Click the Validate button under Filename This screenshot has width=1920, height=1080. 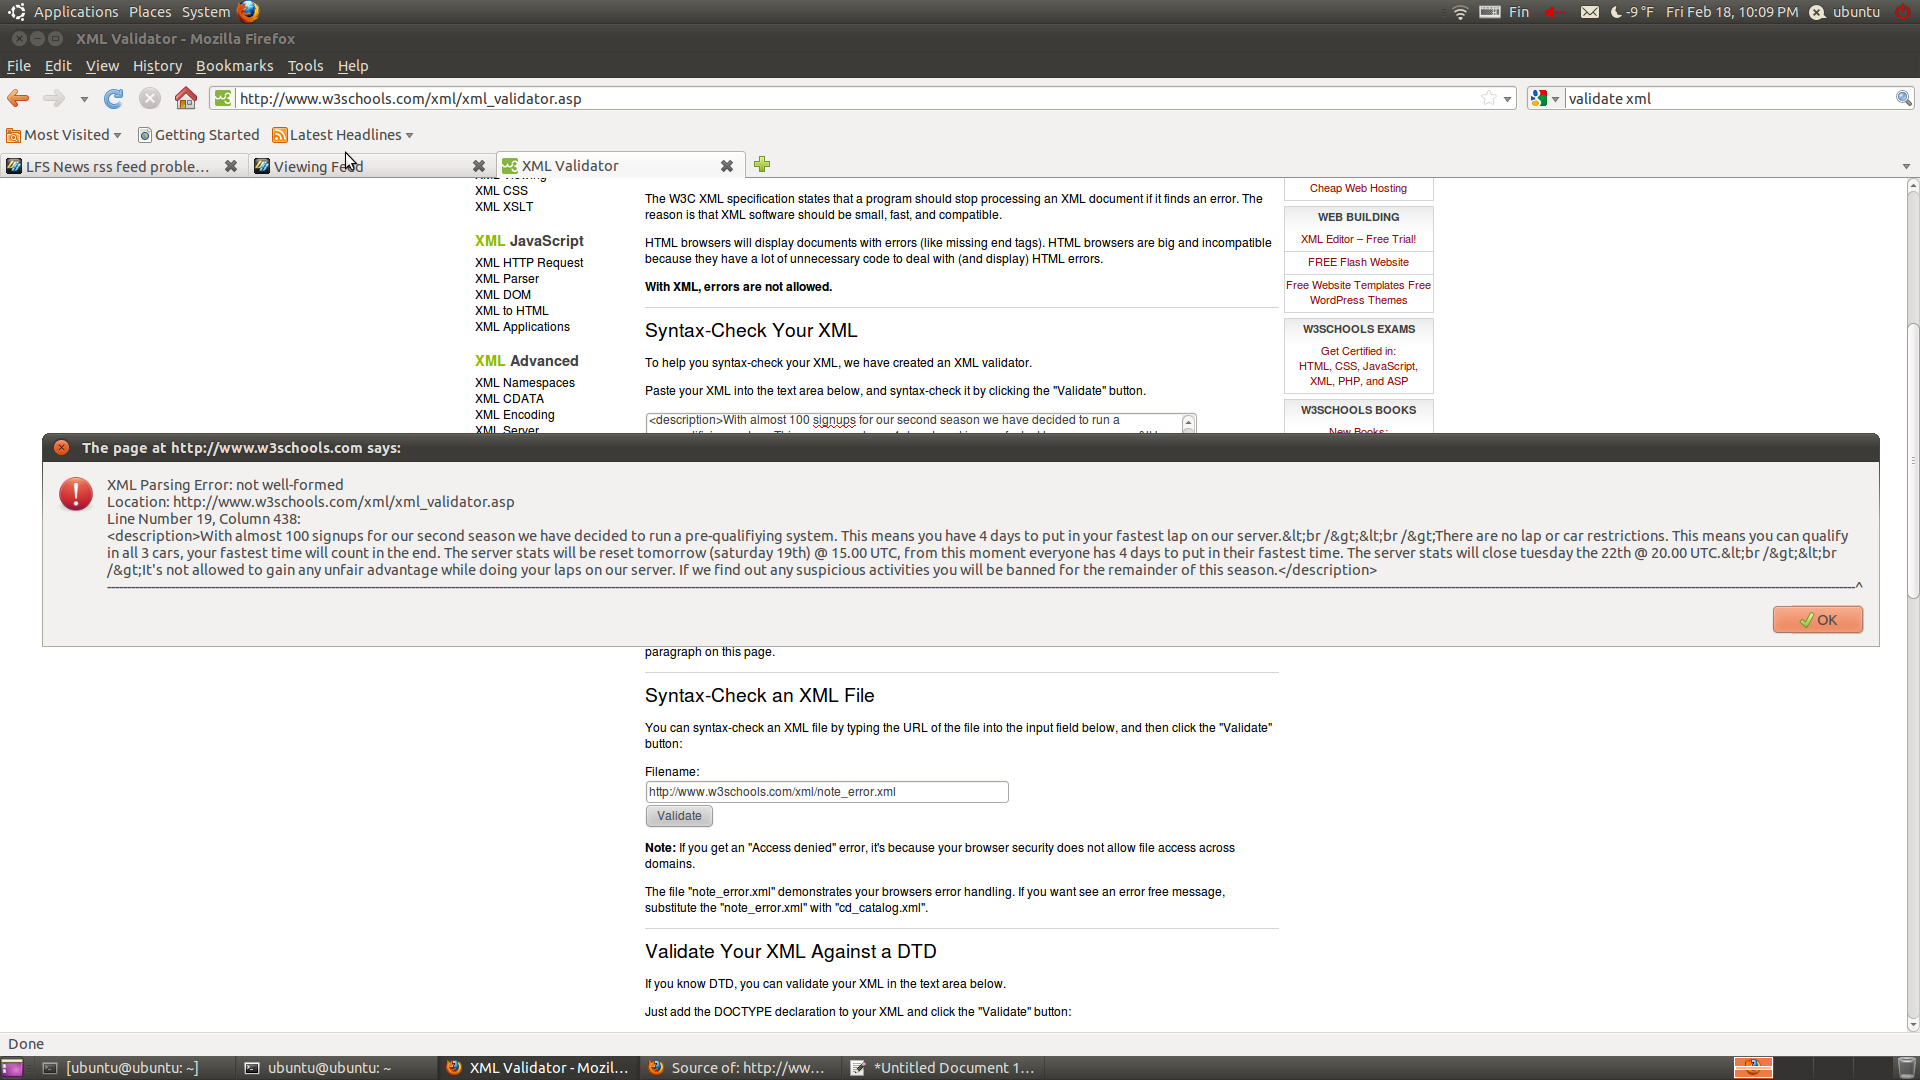pos(679,816)
